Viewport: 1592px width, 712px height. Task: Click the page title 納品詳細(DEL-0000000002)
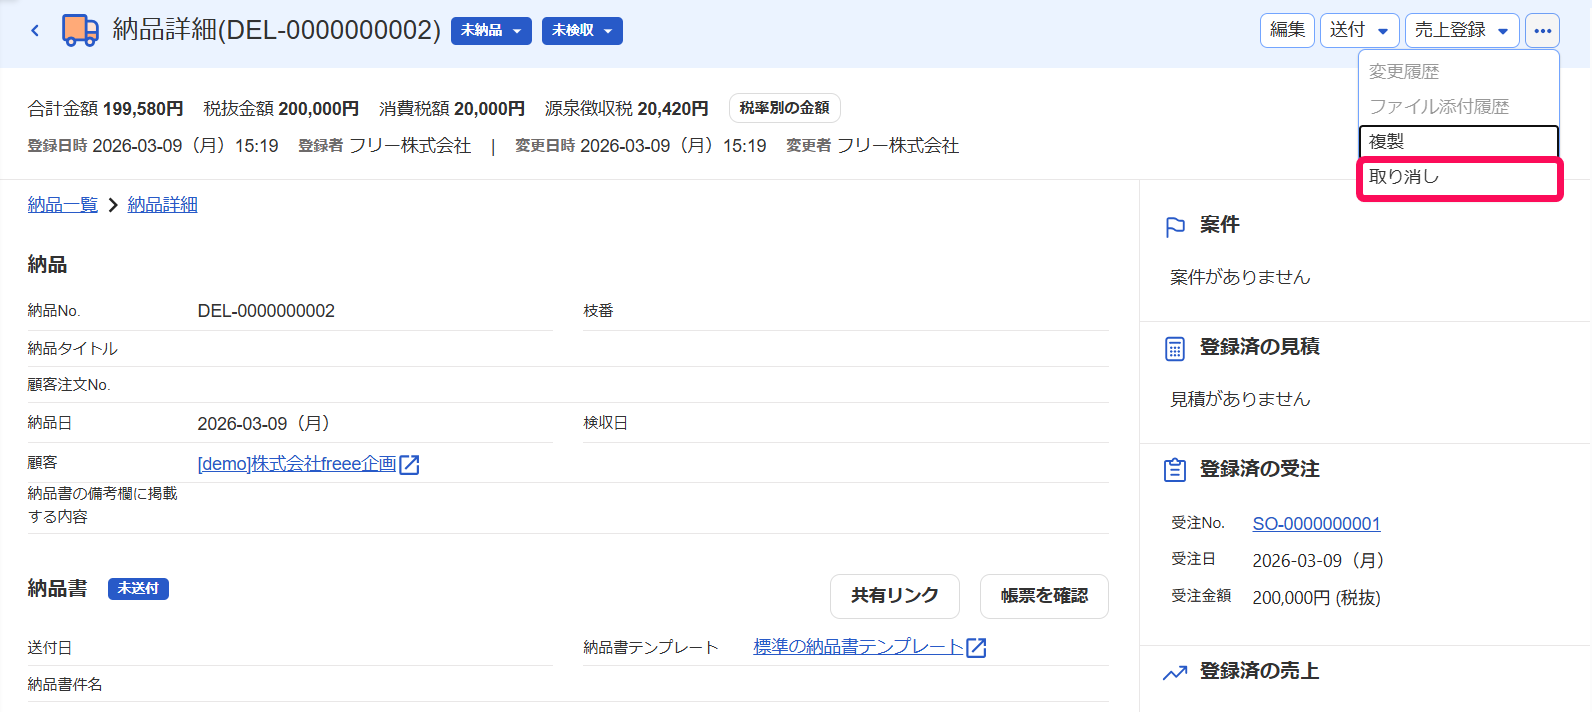pyautogui.click(x=276, y=30)
